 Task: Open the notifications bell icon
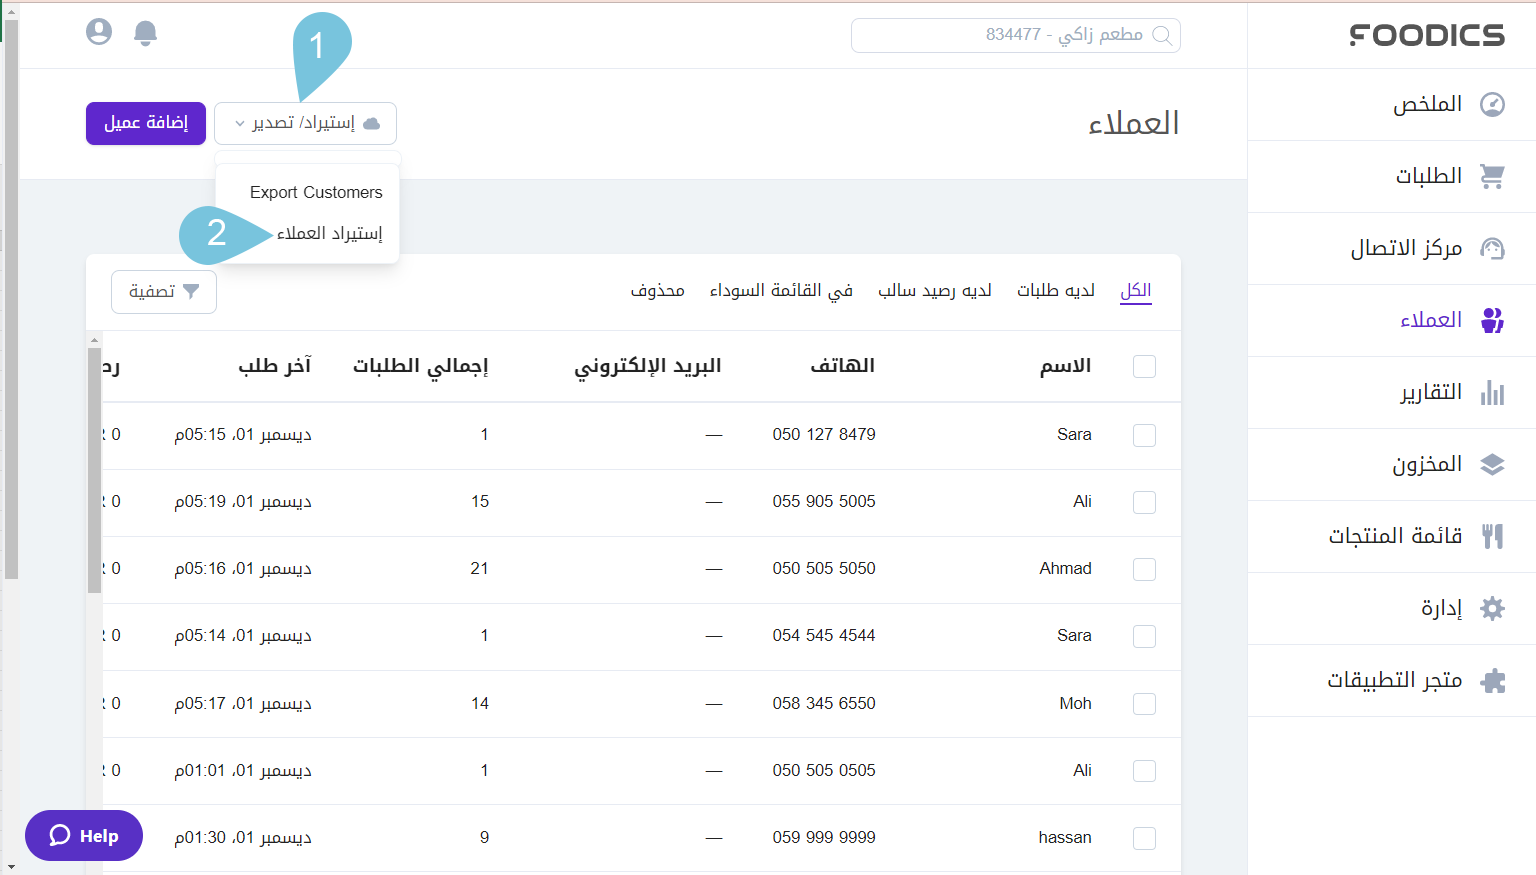point(145,32)
